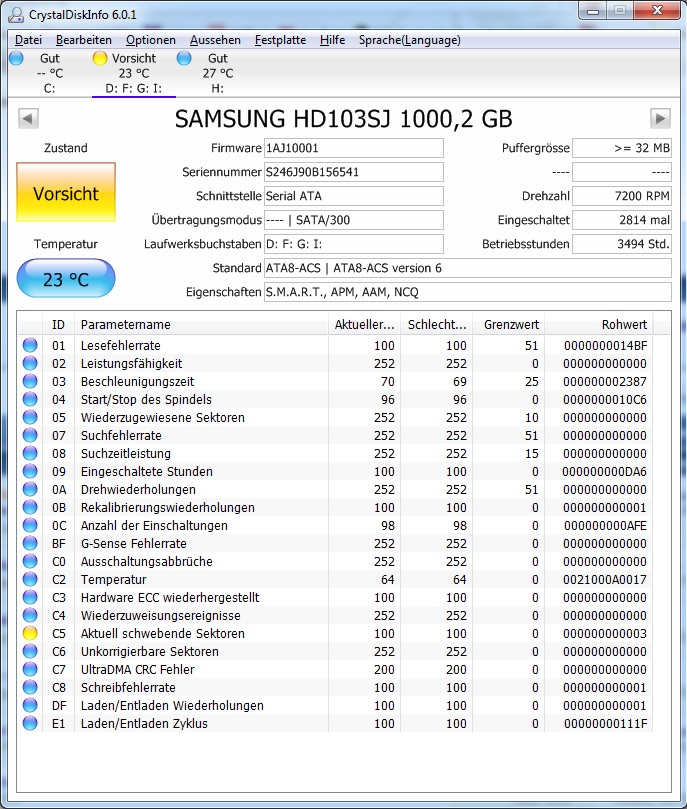687x809 pixels.
Task: Select the 'Aktuell schwebende Sektoren' parameter name
Action: pos(162,634)
